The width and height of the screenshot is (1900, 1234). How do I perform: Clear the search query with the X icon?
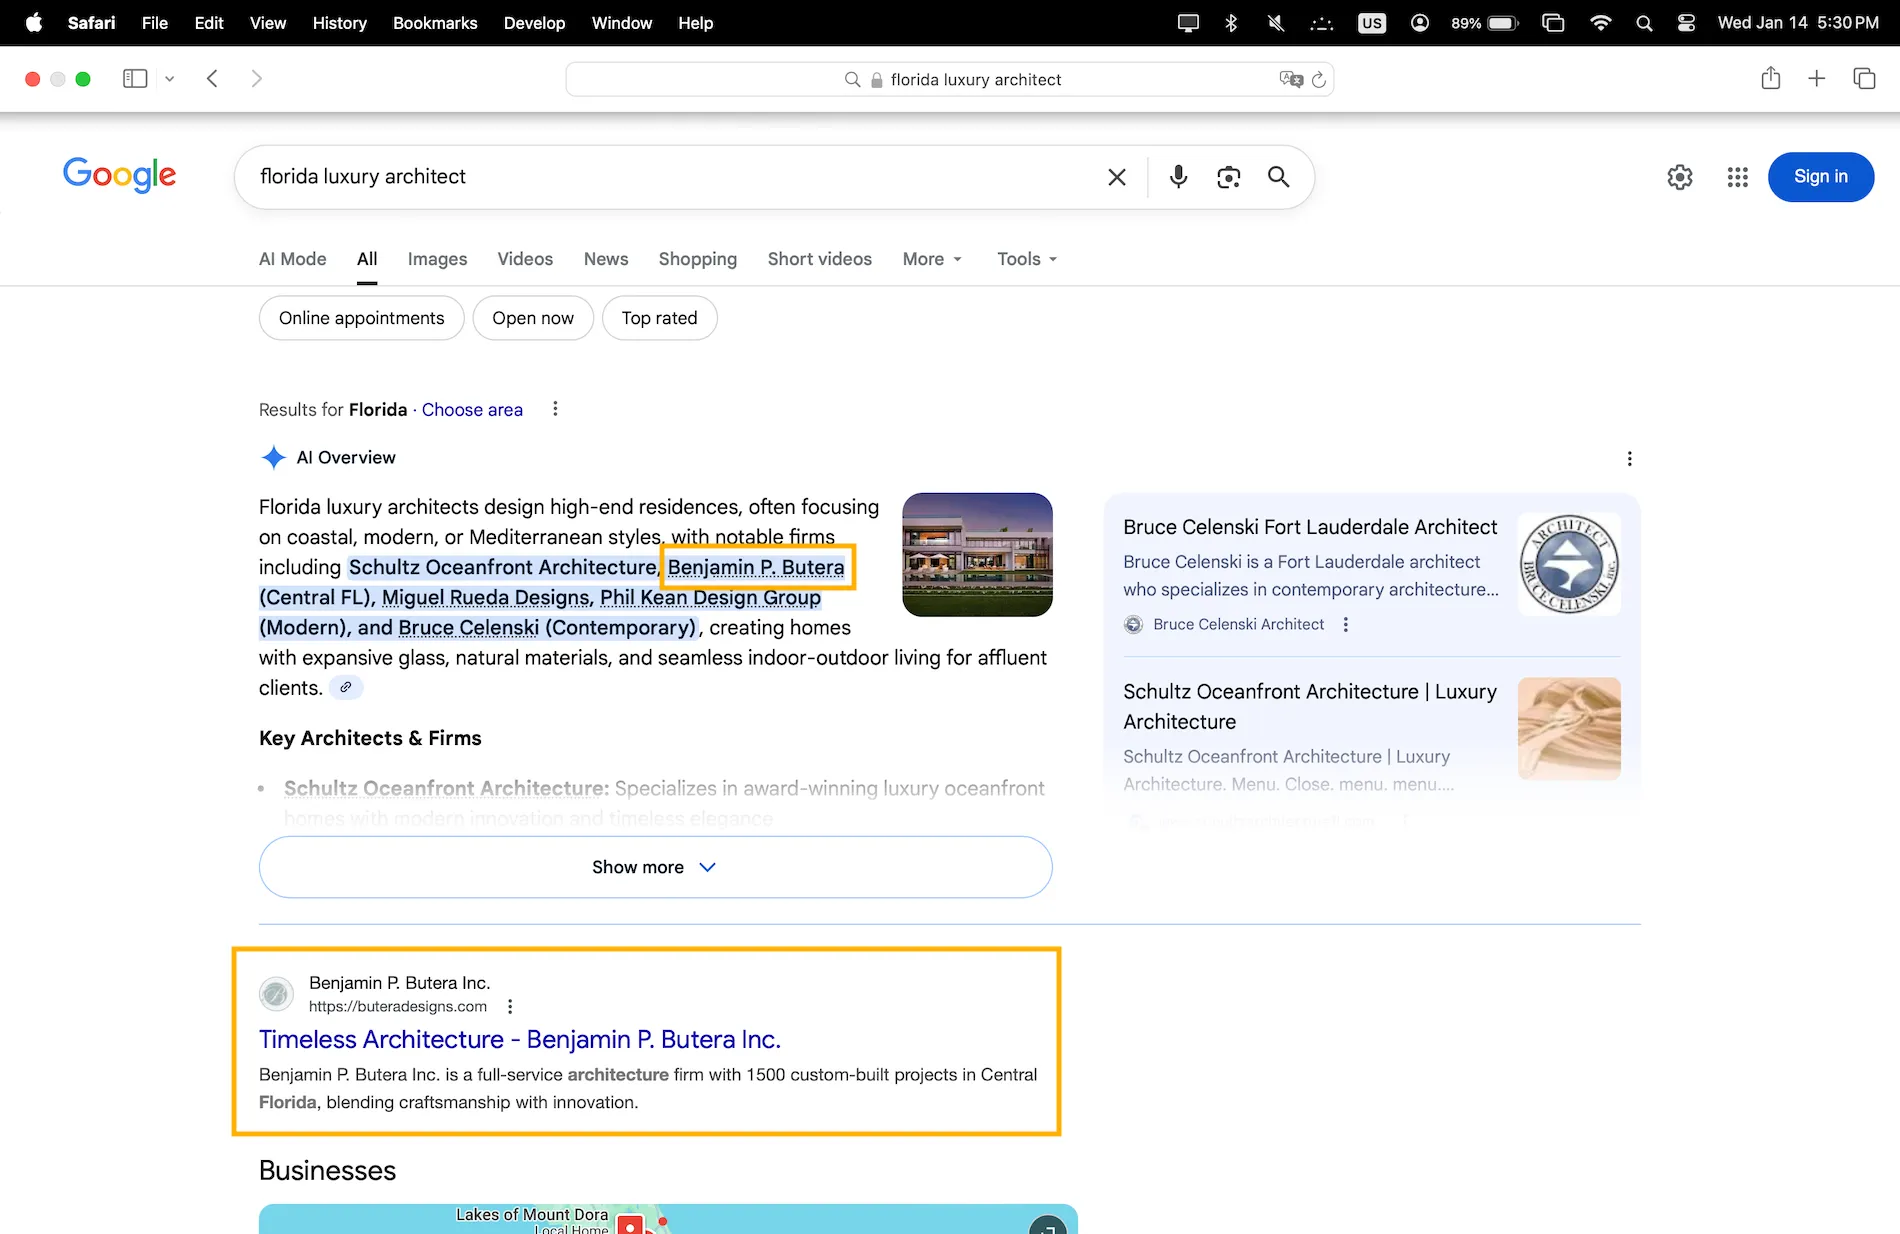tap(1117, 177)
